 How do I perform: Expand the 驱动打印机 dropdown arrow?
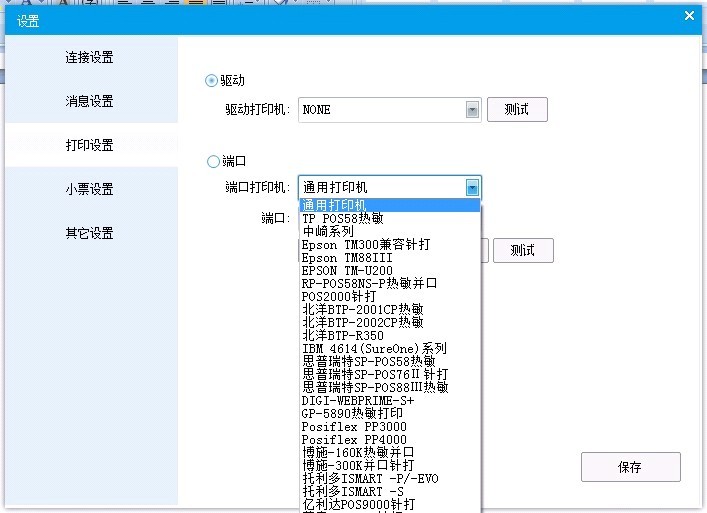[473, 110]
